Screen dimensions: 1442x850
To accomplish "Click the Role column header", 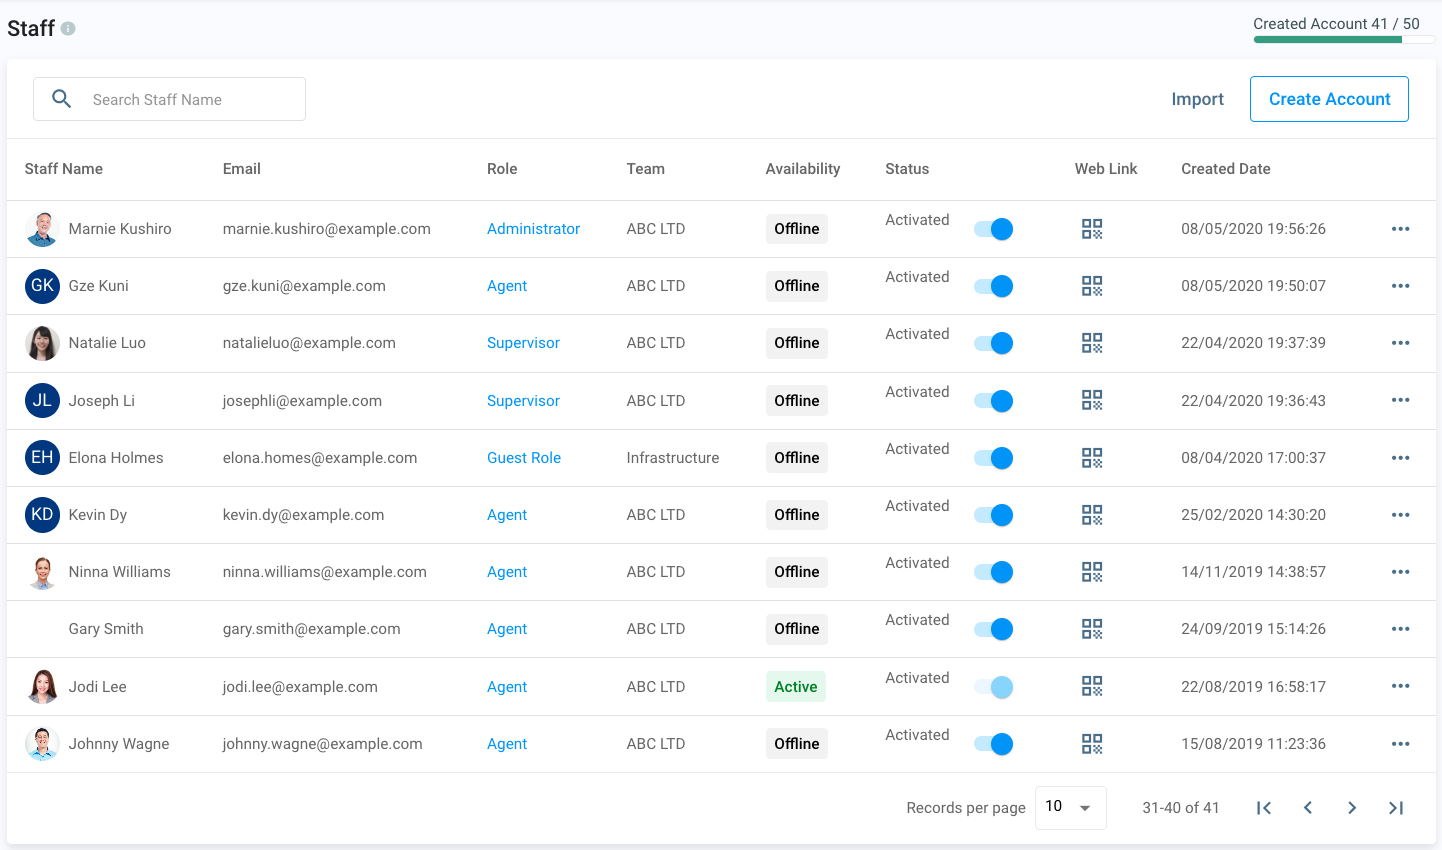I will [x=502, y=169].
